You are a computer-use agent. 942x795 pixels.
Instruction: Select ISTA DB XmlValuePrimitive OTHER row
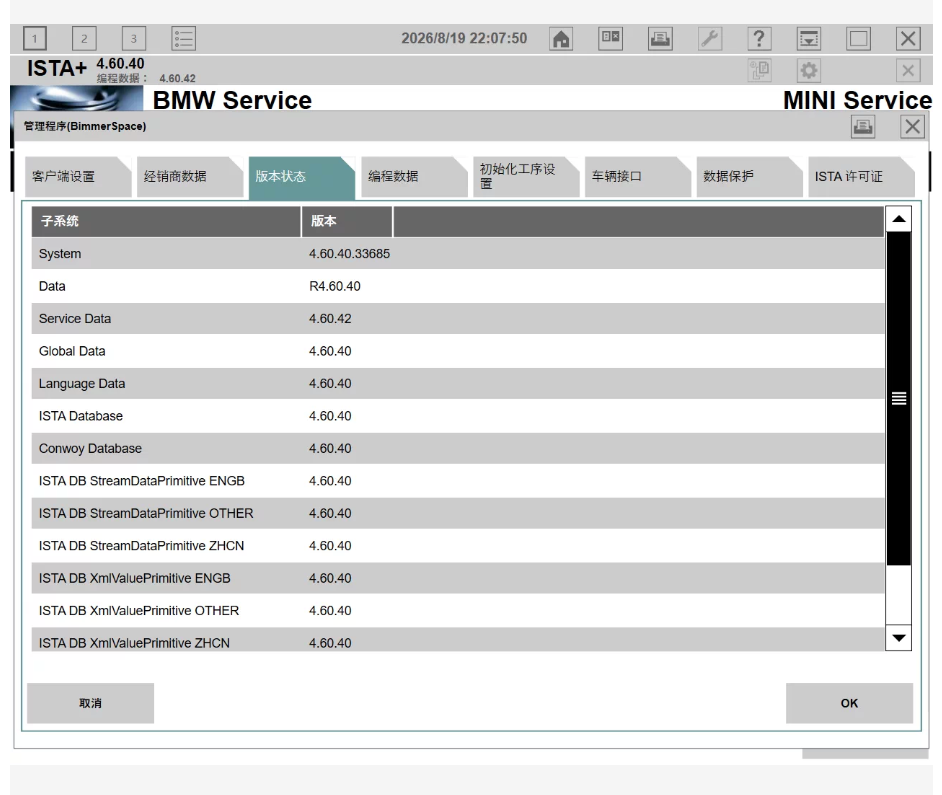point(458,611)
